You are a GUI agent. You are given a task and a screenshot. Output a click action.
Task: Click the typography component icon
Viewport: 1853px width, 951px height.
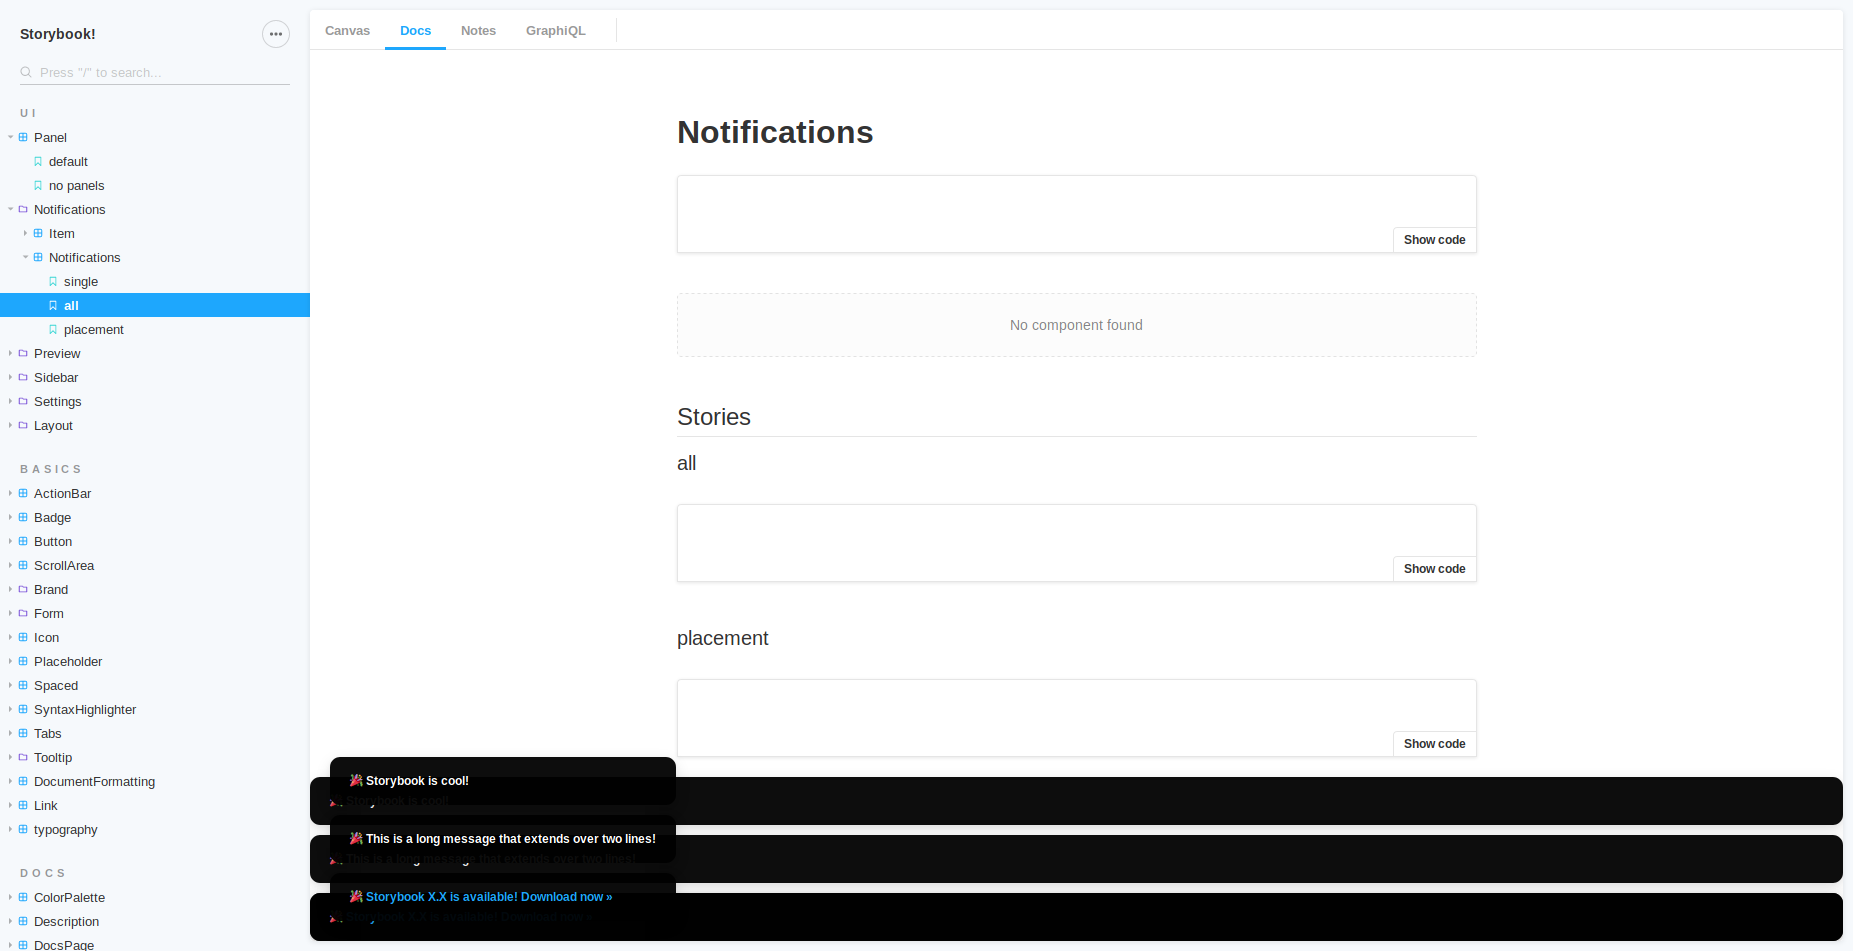click(x=23, y=829)
